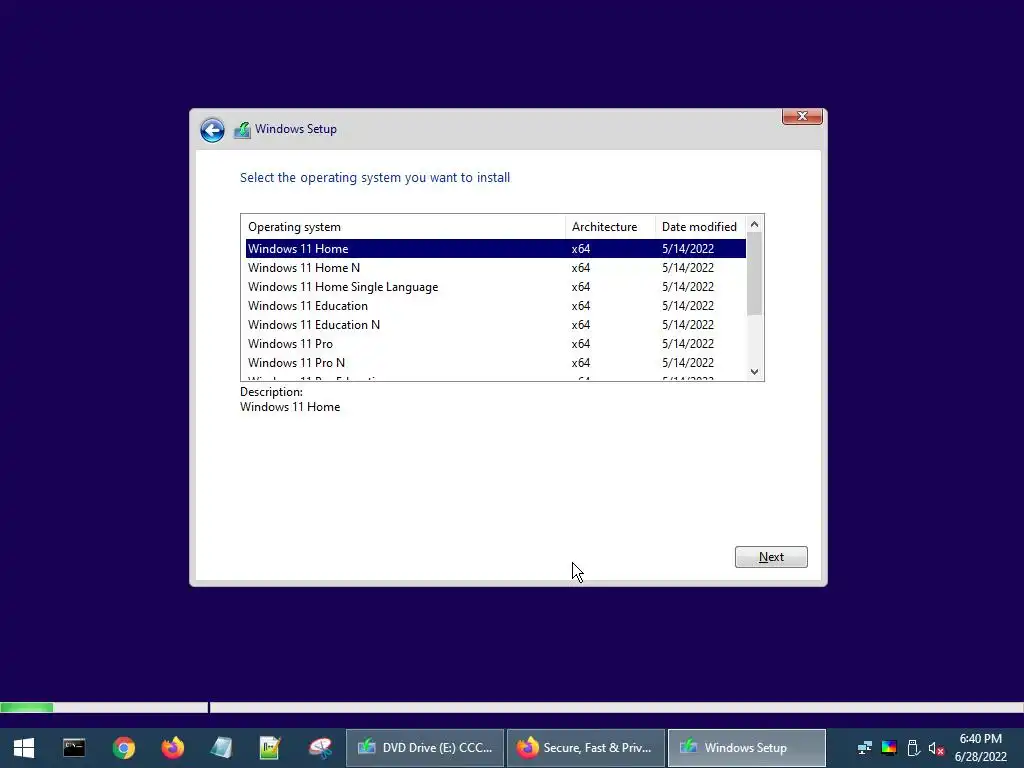
Task: Switch to the DVD Drive (E:) taskbar window
Action: tap(424, 748)
